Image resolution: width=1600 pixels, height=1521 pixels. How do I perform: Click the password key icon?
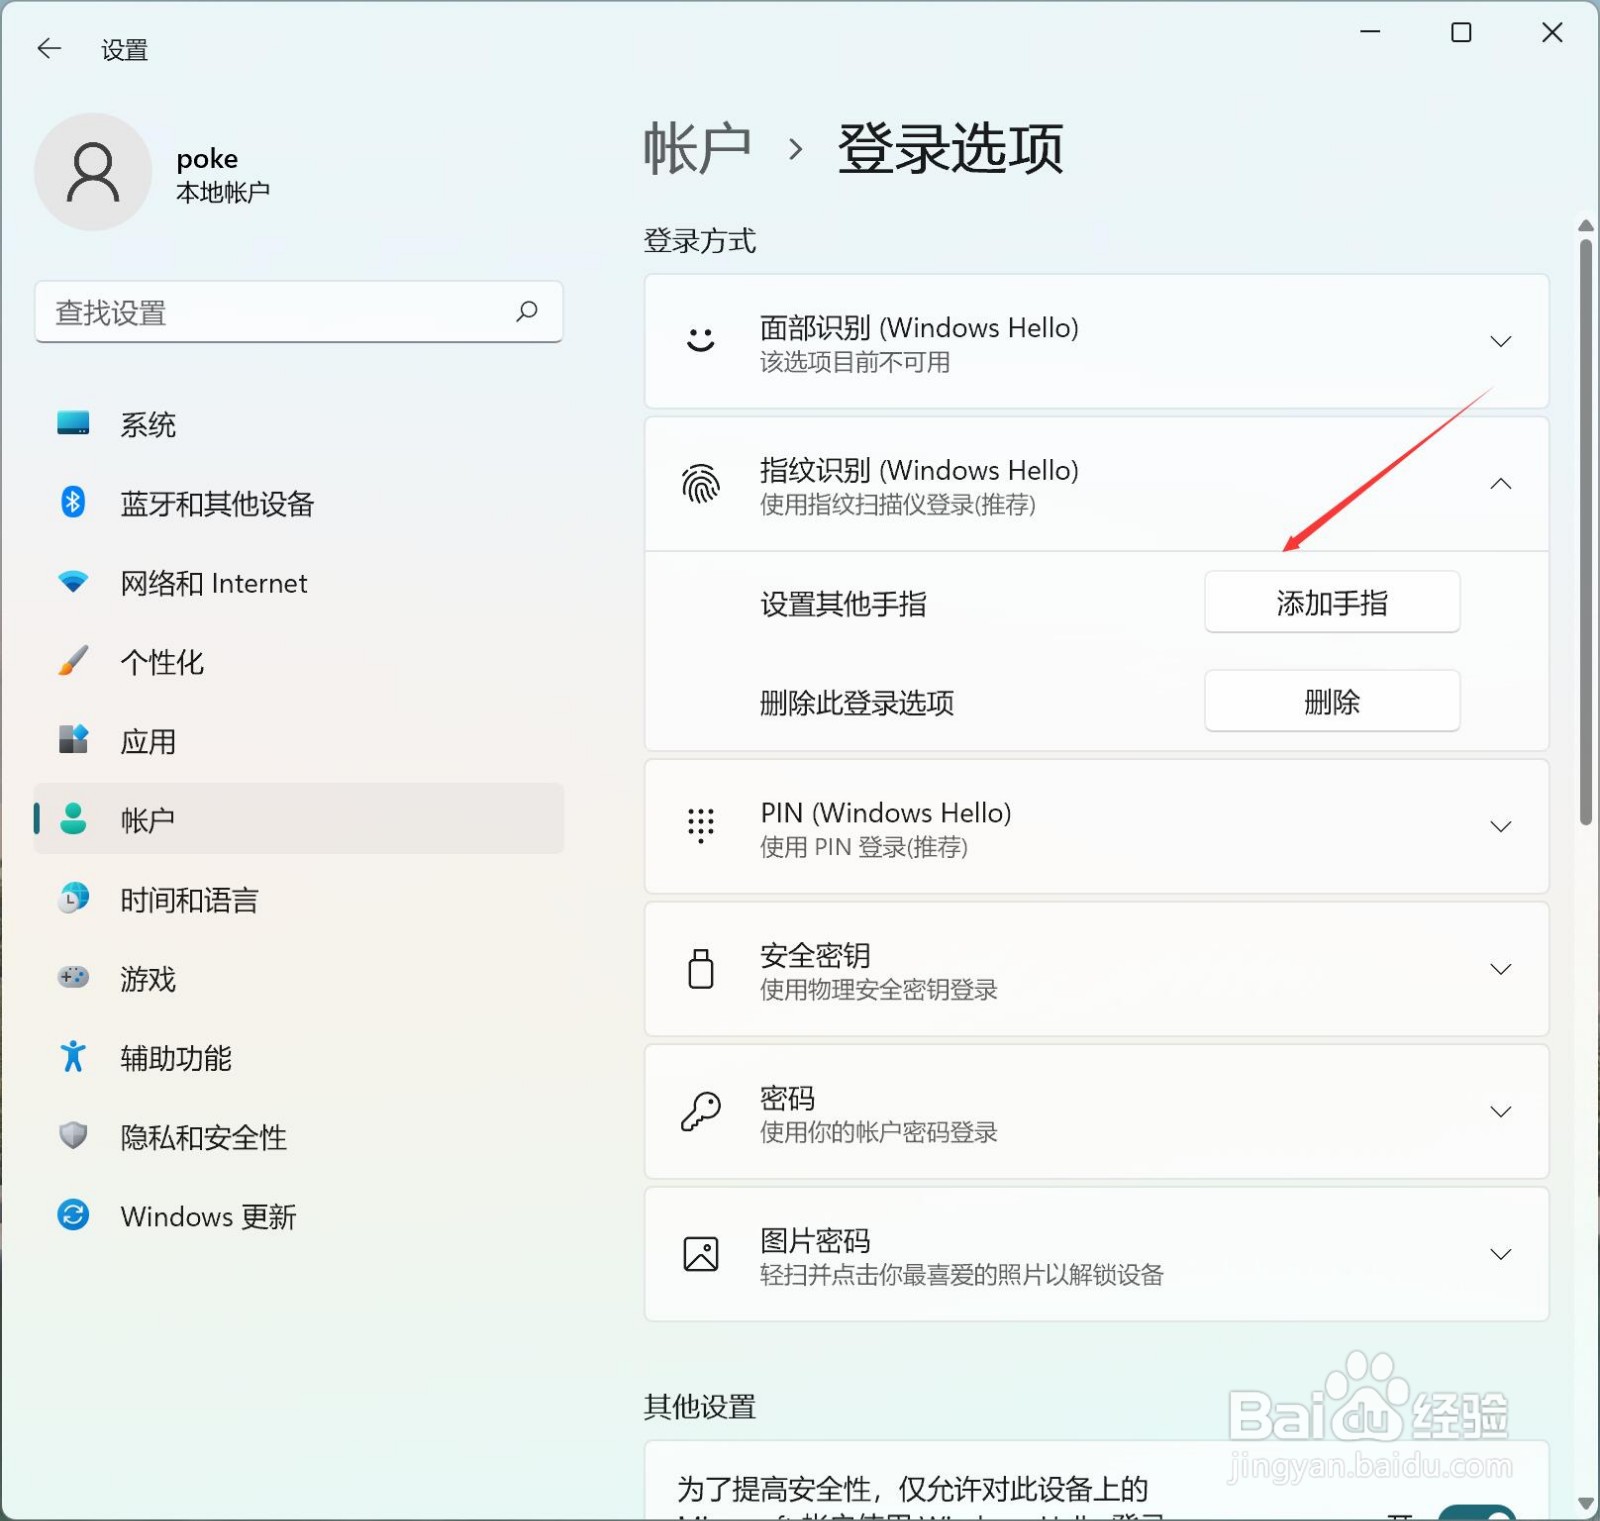point(701,1111)
